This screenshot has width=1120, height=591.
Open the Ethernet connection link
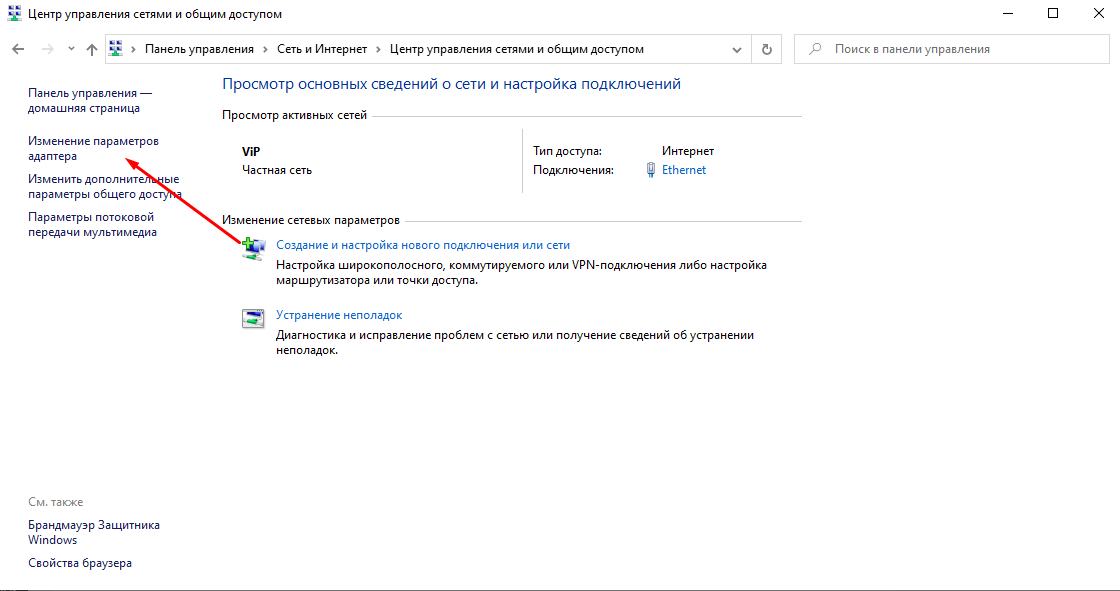click(684, 170)
